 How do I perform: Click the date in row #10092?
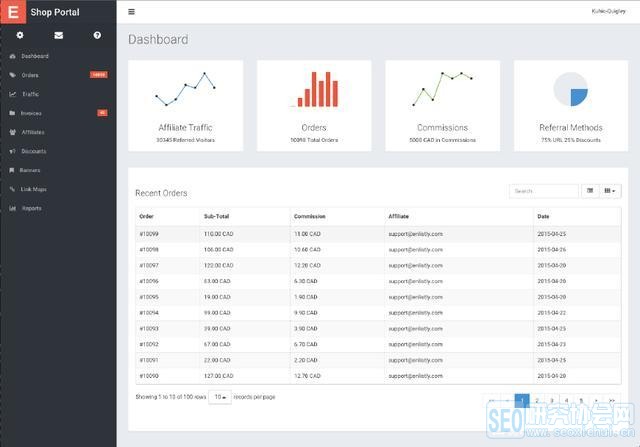(551, 344)
